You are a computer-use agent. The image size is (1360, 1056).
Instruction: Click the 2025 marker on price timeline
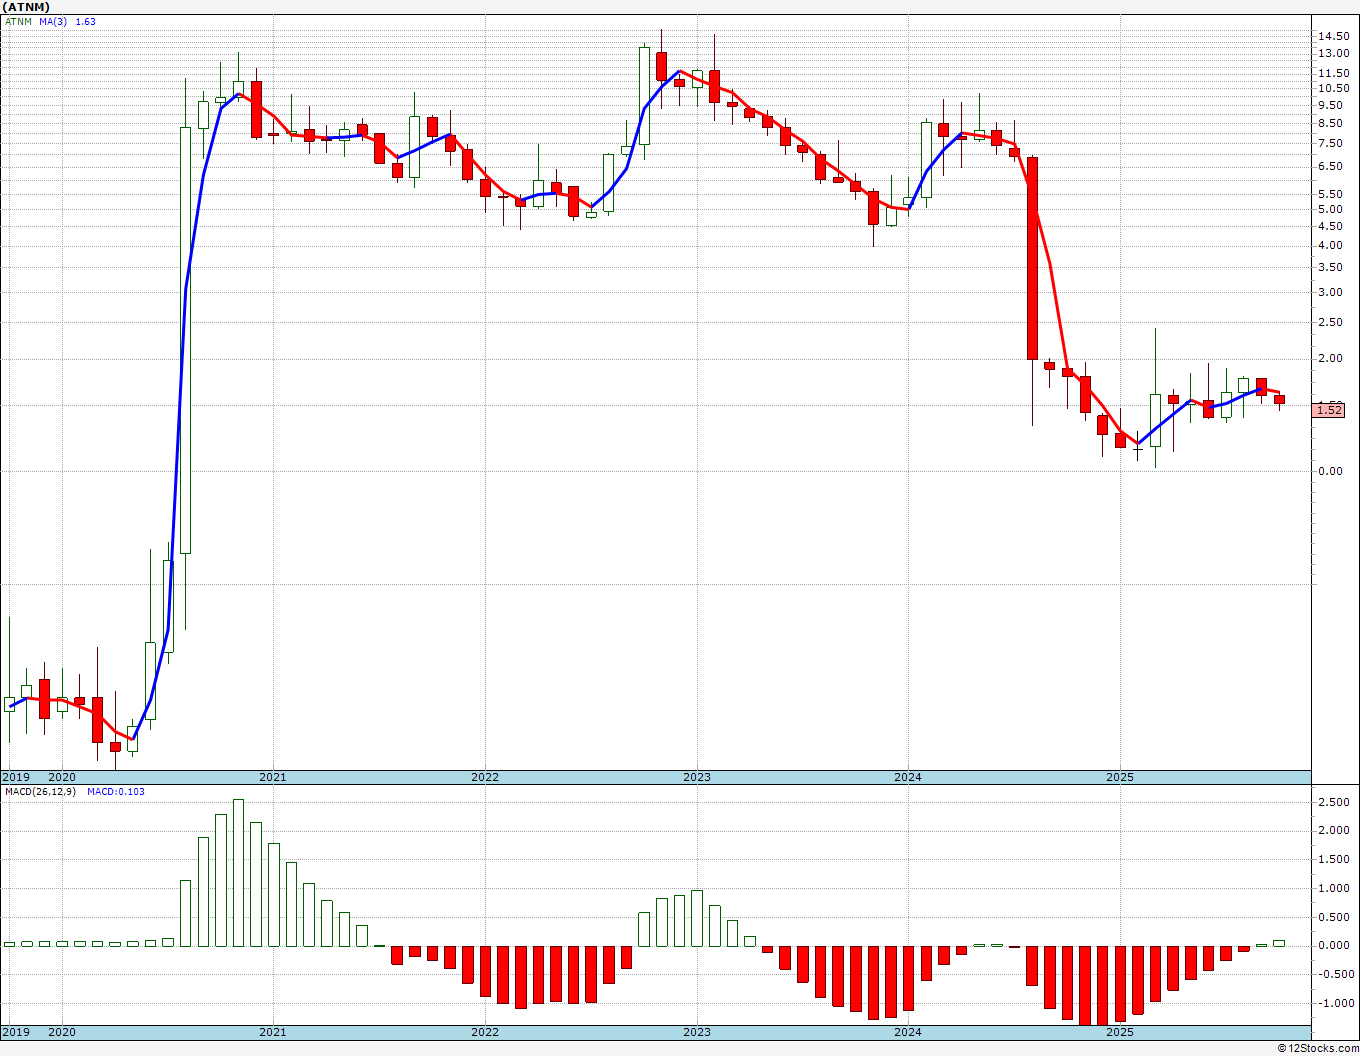(x=1120, y=777)
